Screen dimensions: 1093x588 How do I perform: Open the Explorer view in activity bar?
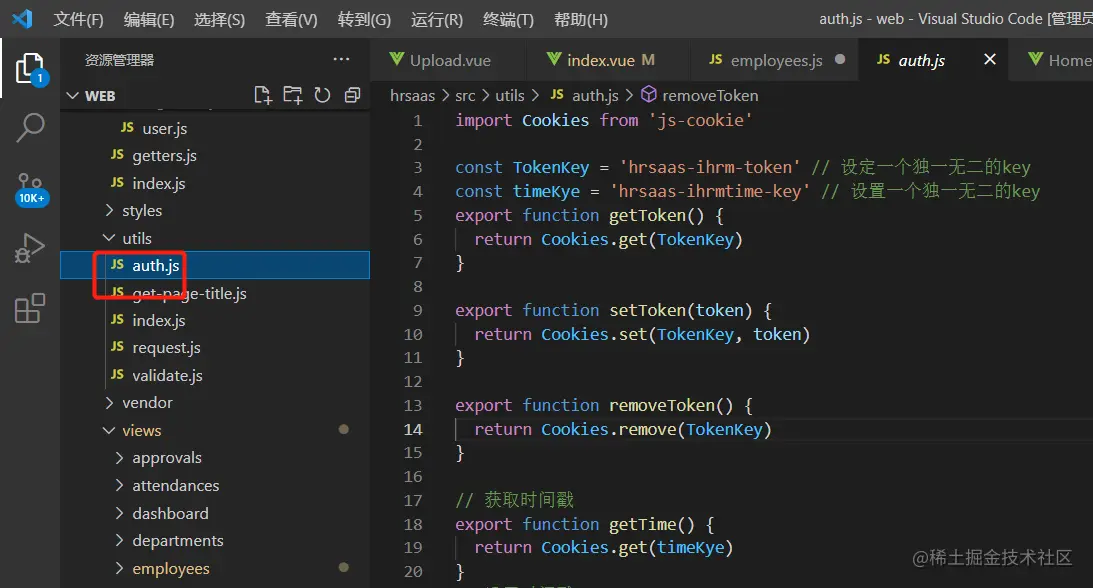(x=31, y=69)
